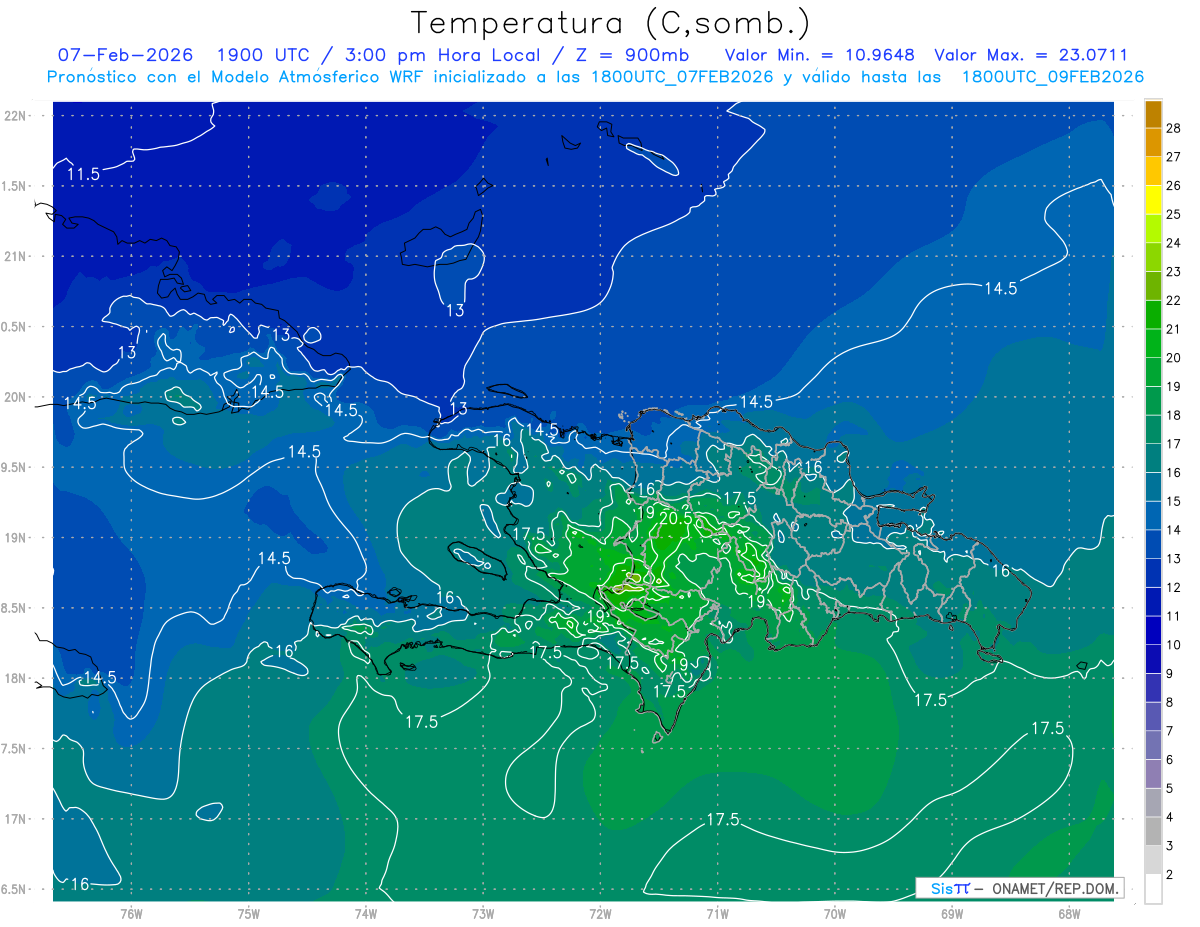Click the '71W' longitude axis label
The height and width of the screenshot is (927, 1200).
point(717,913)
